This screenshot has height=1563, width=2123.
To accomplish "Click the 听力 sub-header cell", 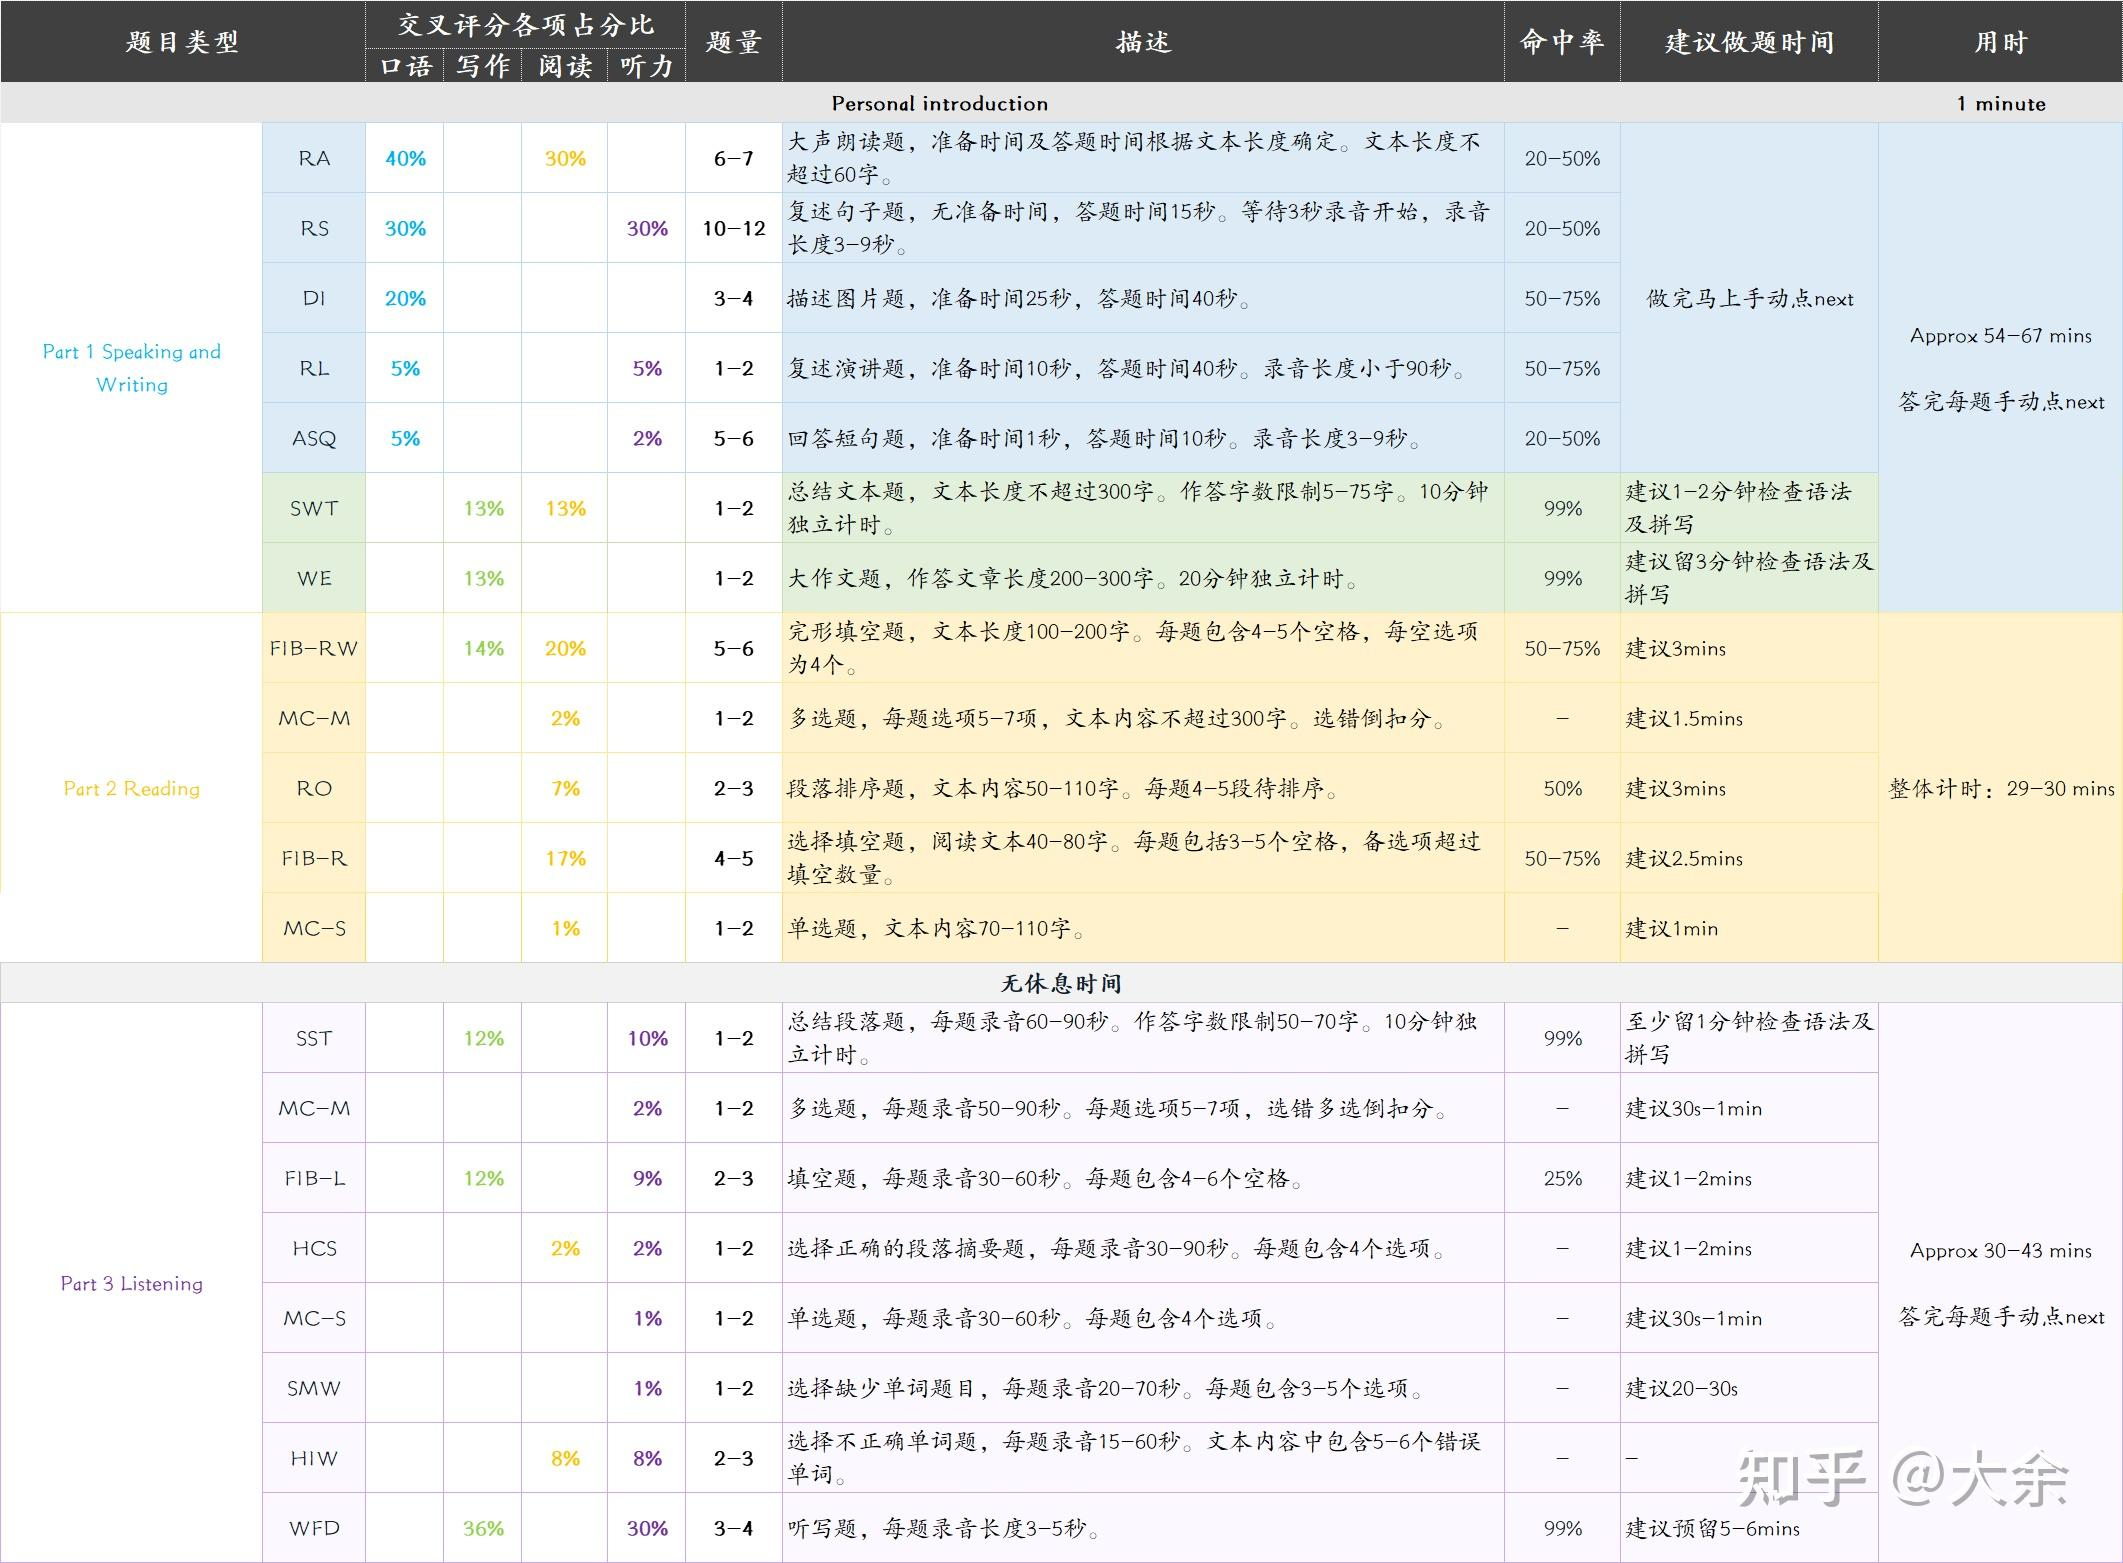I will tap(646, 66).
